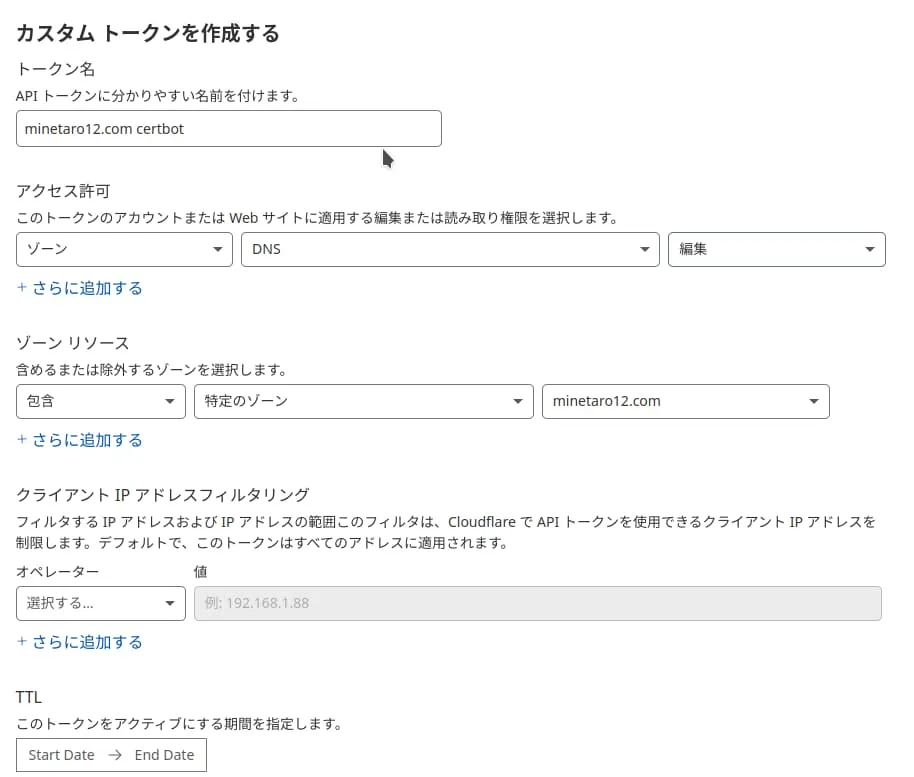Click さらに追加する under アクセス許可
914x777 pixels.
pyautogui.click(x=79, y=287)
